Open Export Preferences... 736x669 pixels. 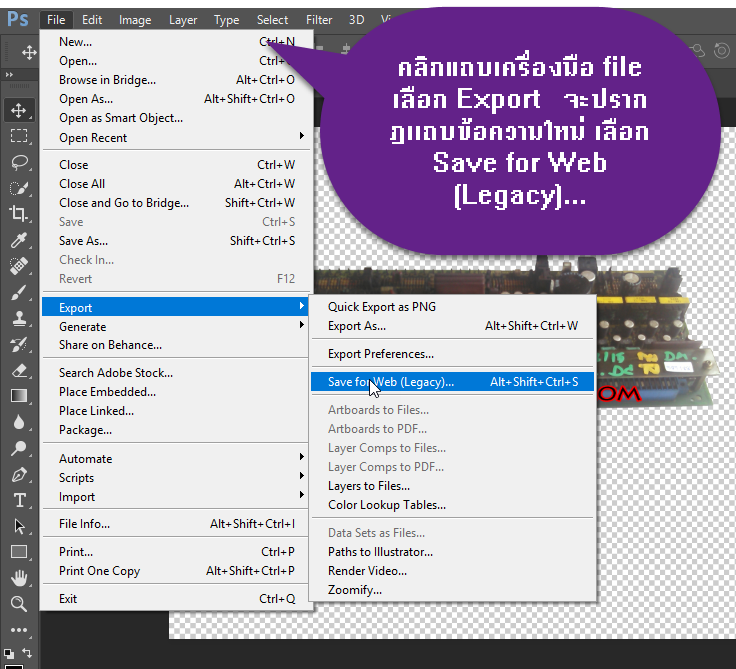(x=452, y=354)
